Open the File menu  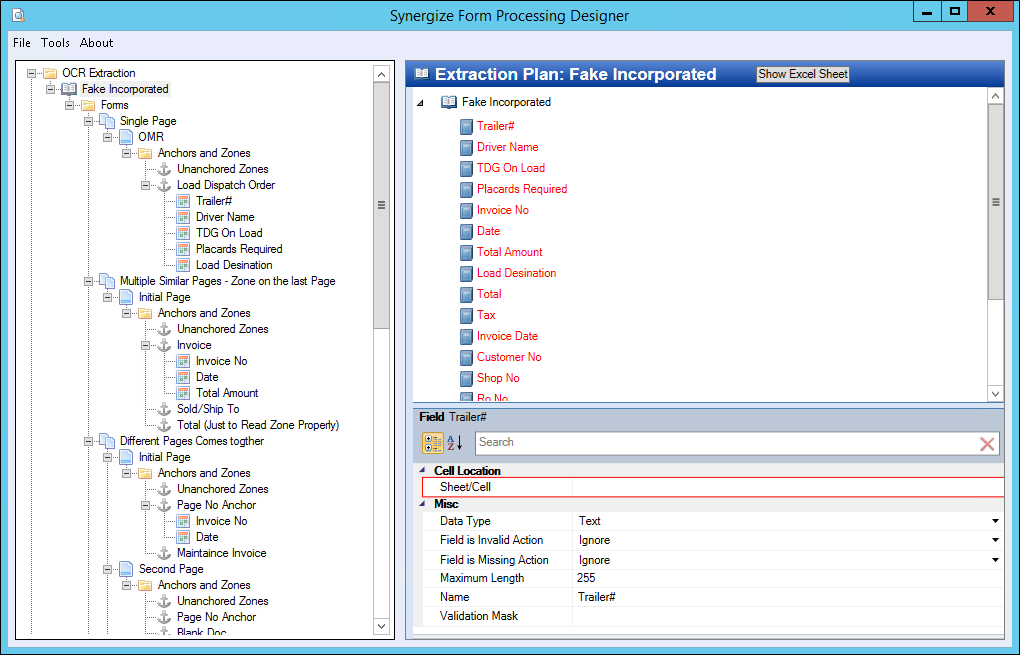[22, 43]
